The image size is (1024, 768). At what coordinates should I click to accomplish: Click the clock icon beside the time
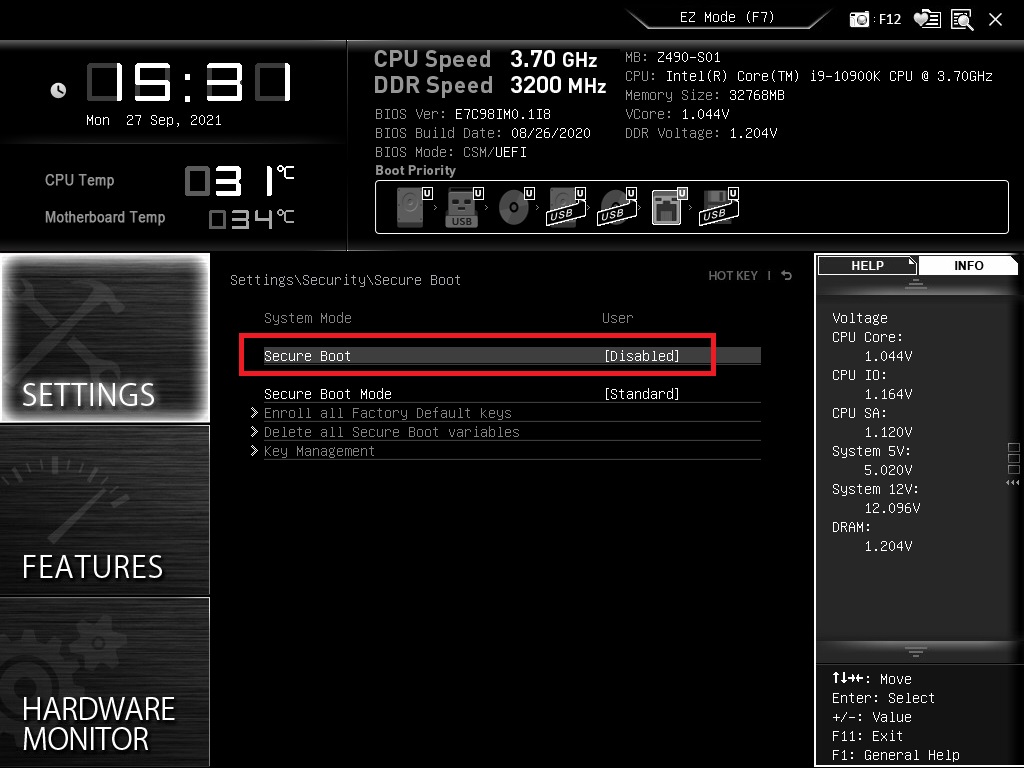pos(58,90)
